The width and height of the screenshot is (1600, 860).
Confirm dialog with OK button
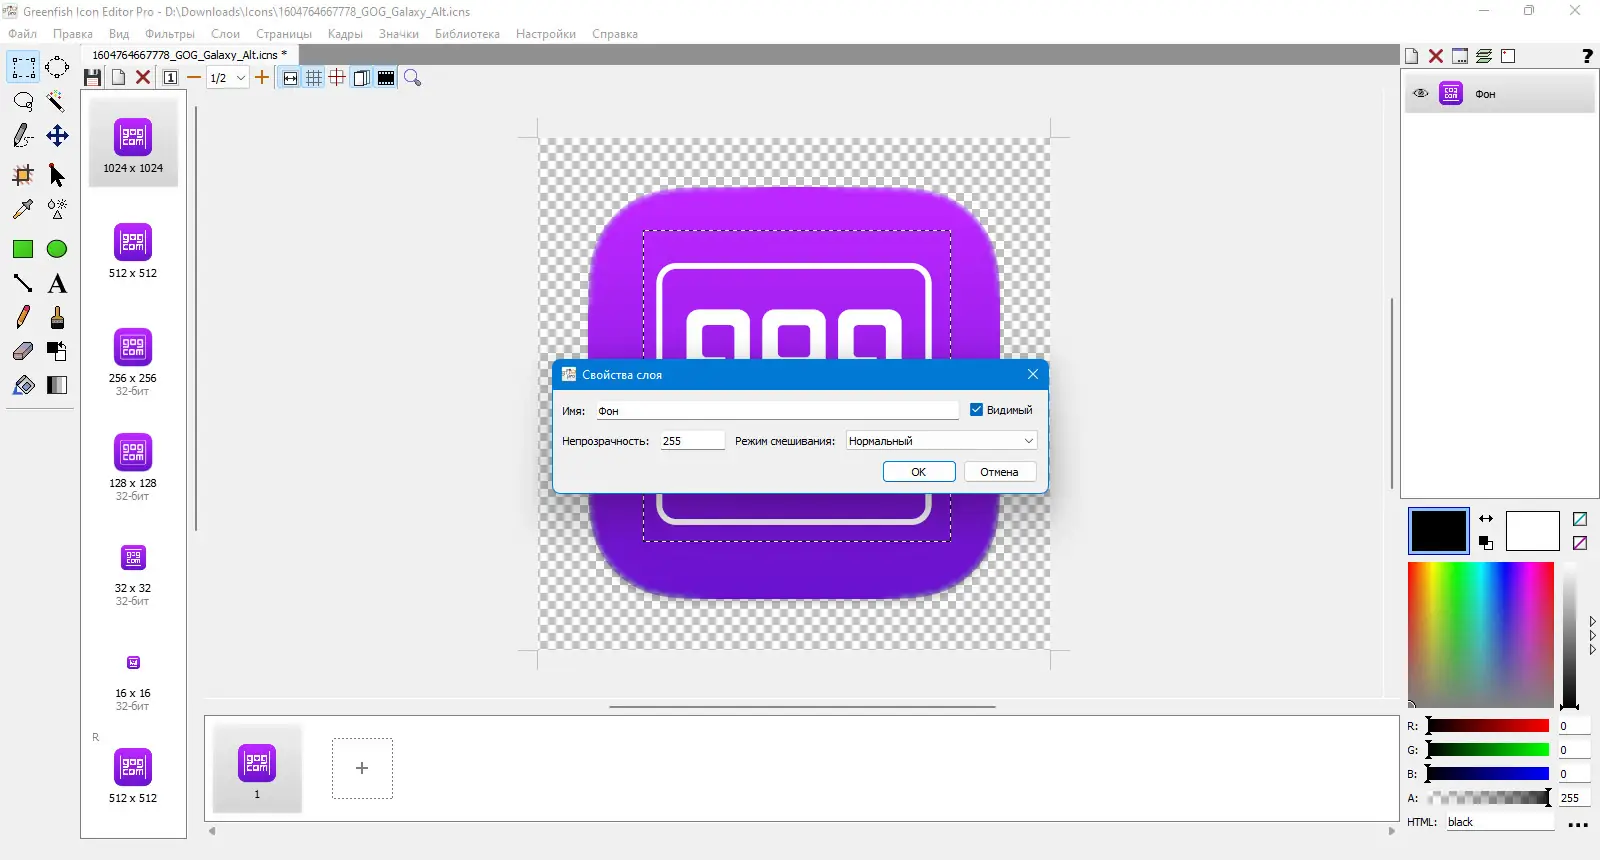(919, 472)
